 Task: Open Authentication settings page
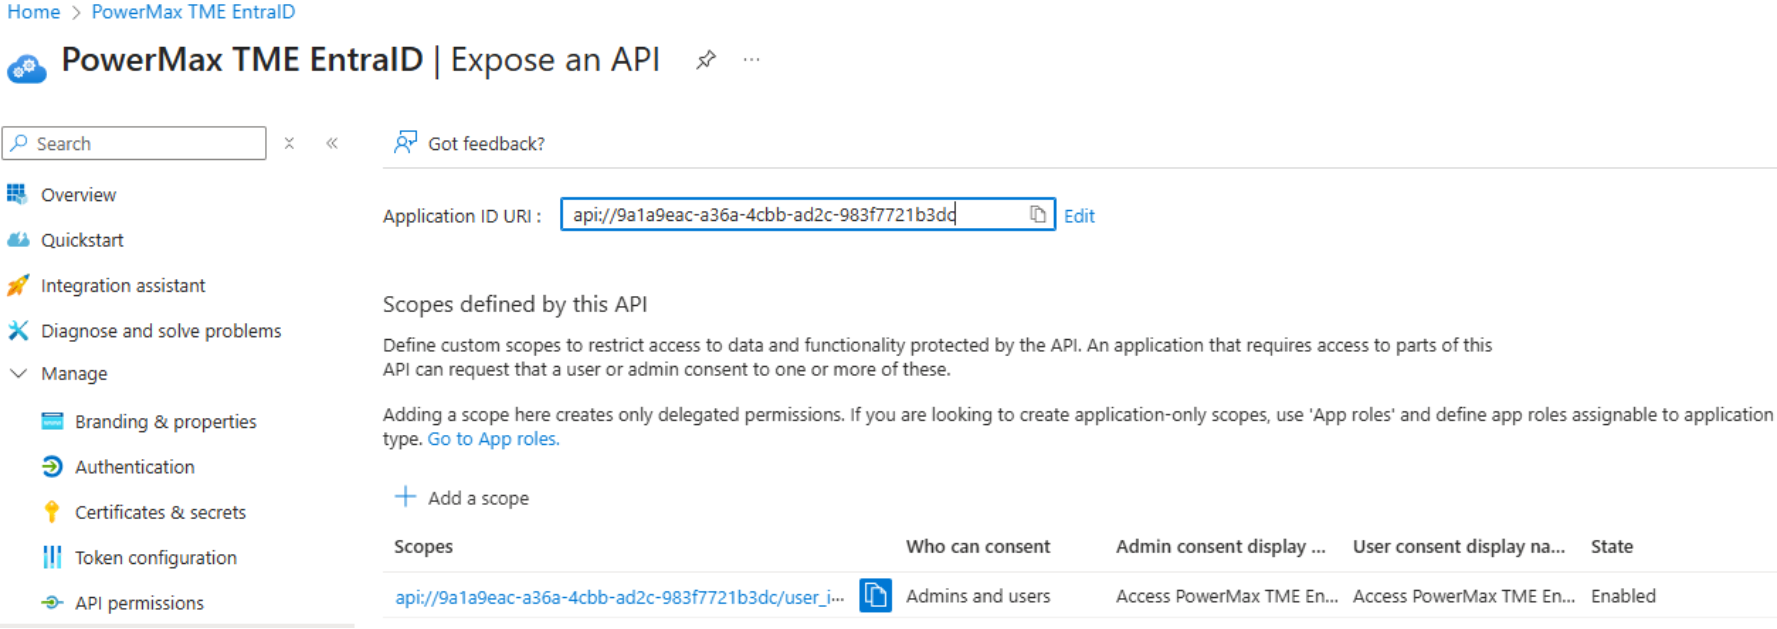[135, 467]
